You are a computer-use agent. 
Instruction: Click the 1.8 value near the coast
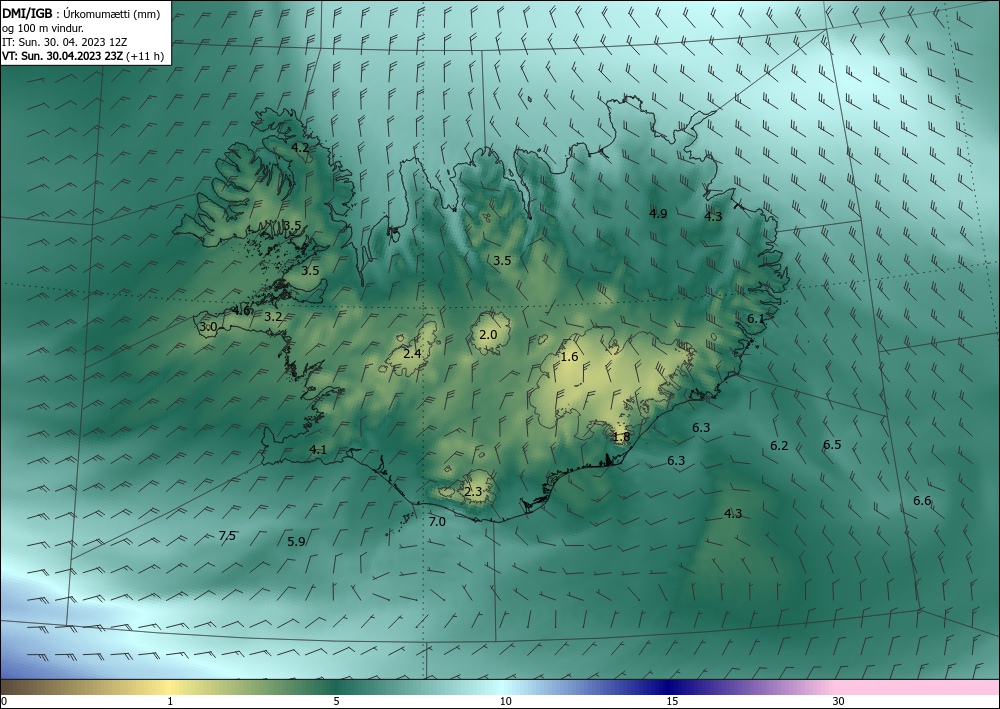621,437
